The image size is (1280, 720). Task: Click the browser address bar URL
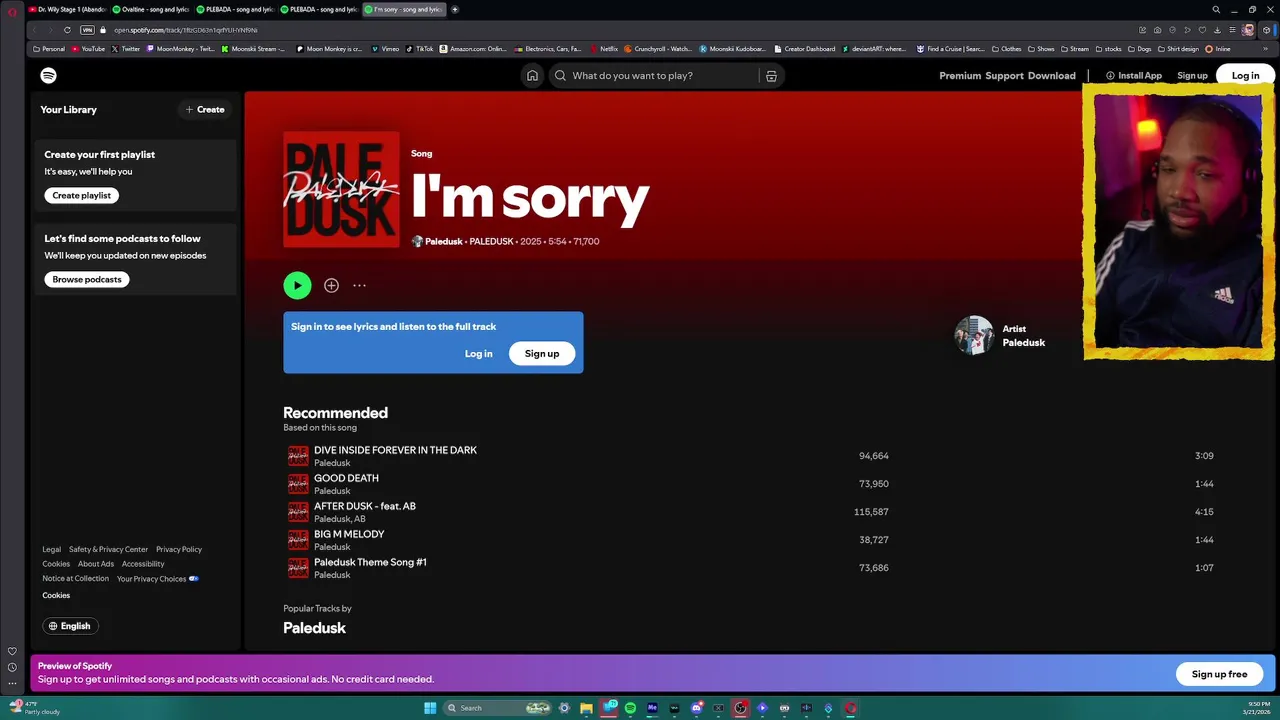tap(186, 30)
